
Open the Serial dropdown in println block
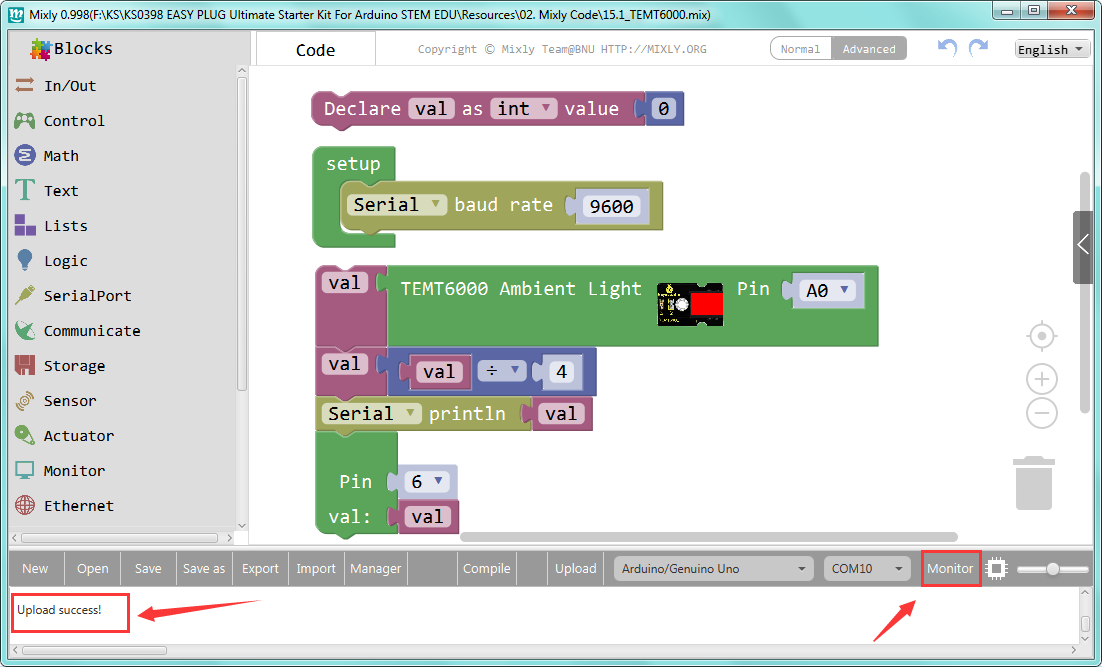[x=372, y=413]
